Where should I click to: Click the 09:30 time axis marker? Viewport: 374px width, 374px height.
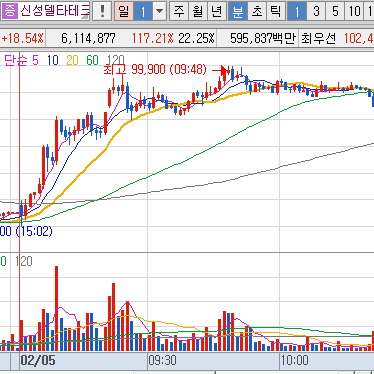tap(162, 360)
